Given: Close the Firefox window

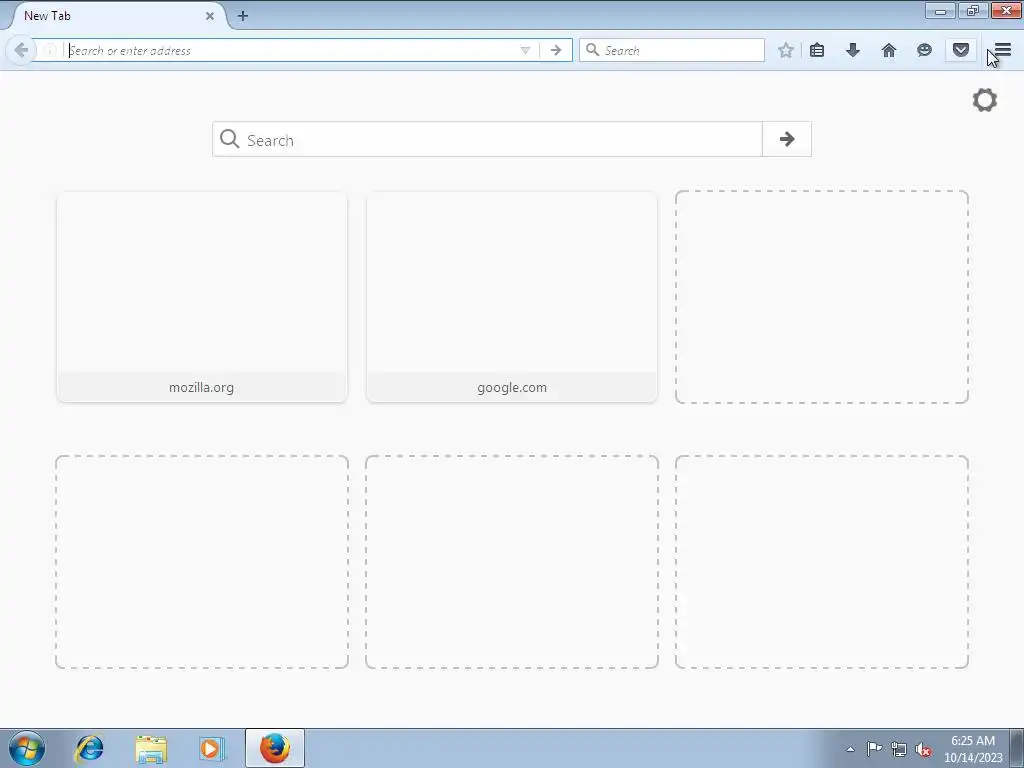Looking at the screenshot, I should 1006,10.
